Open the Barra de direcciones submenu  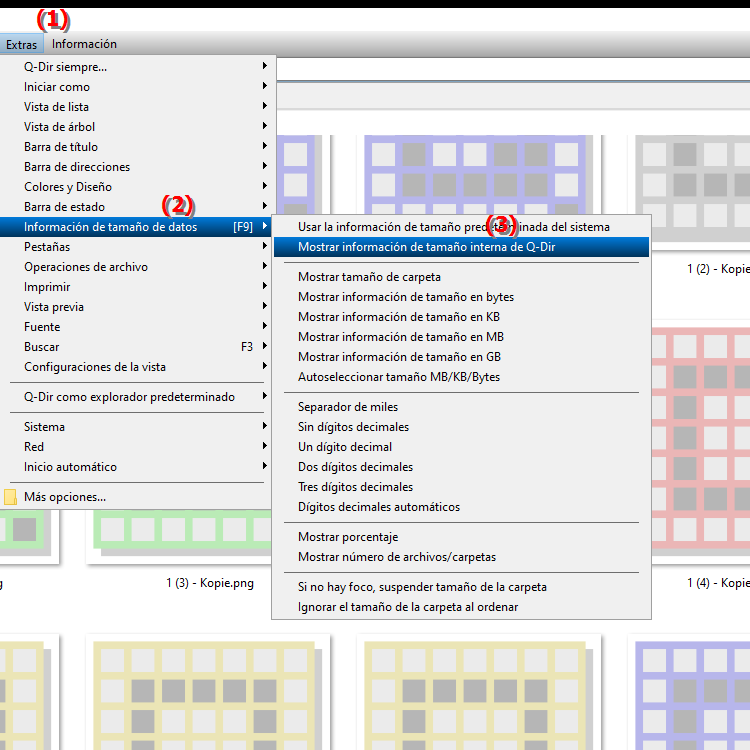[x=137, y=167]
